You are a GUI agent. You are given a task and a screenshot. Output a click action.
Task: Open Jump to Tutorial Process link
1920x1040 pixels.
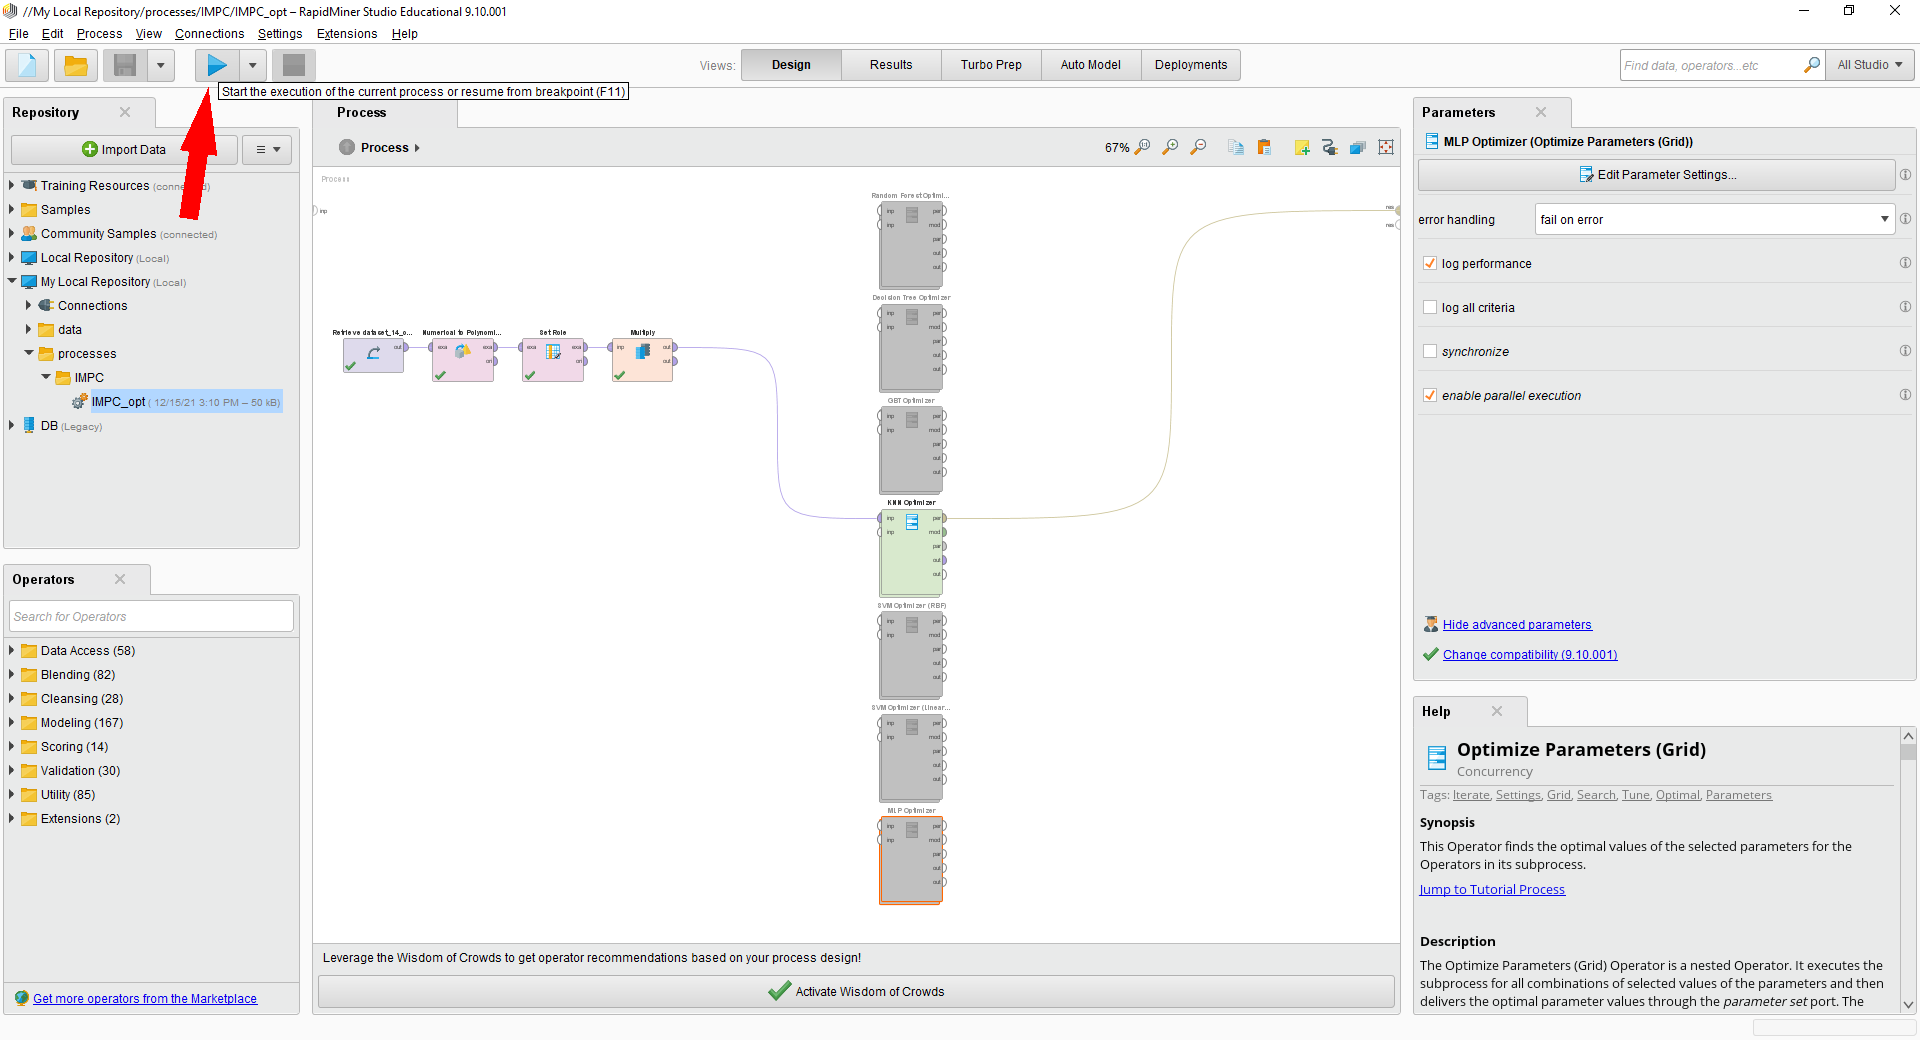click(1492, 889)
